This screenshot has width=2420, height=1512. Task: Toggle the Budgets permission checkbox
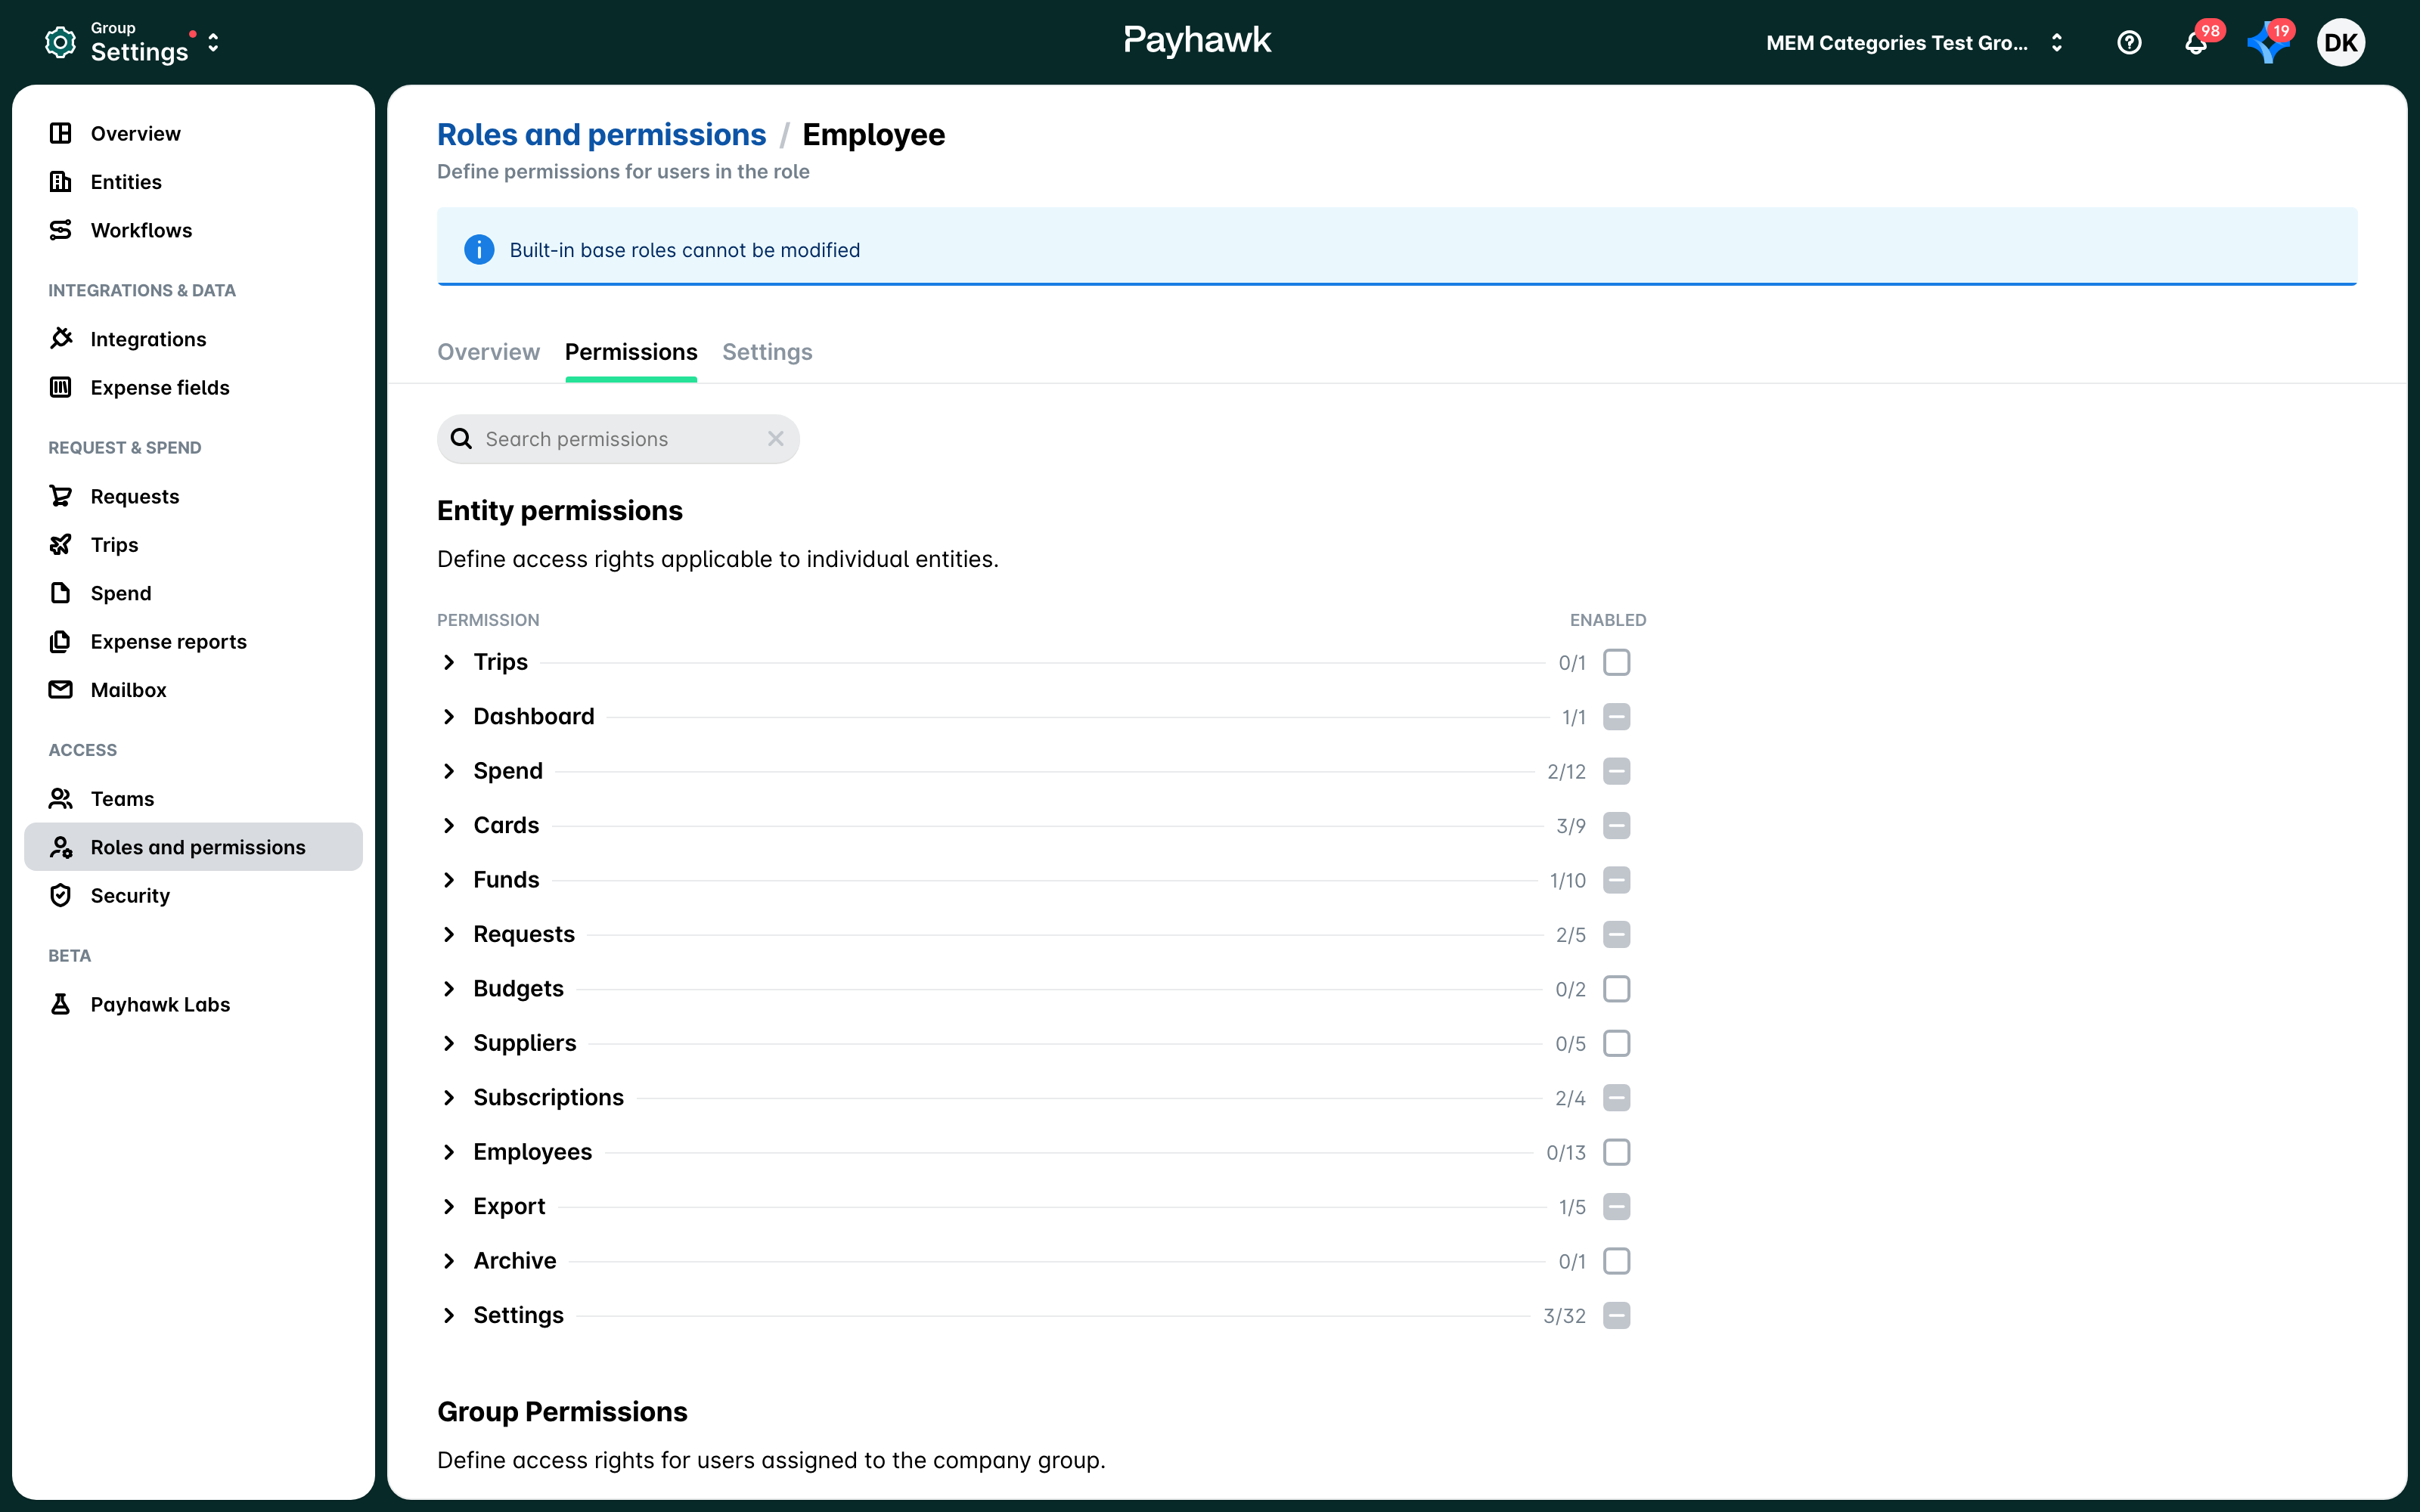click(x=1616, y=988)
